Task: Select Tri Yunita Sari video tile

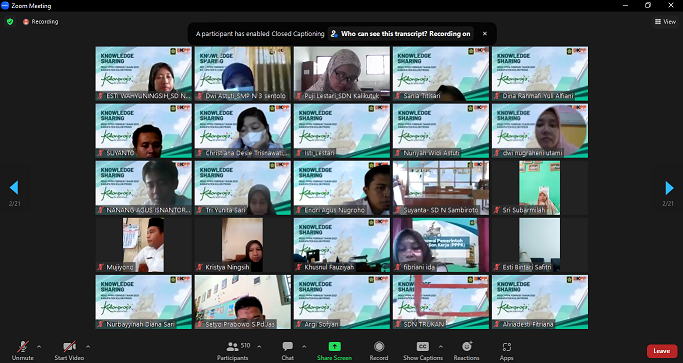Action: (243, 188)
